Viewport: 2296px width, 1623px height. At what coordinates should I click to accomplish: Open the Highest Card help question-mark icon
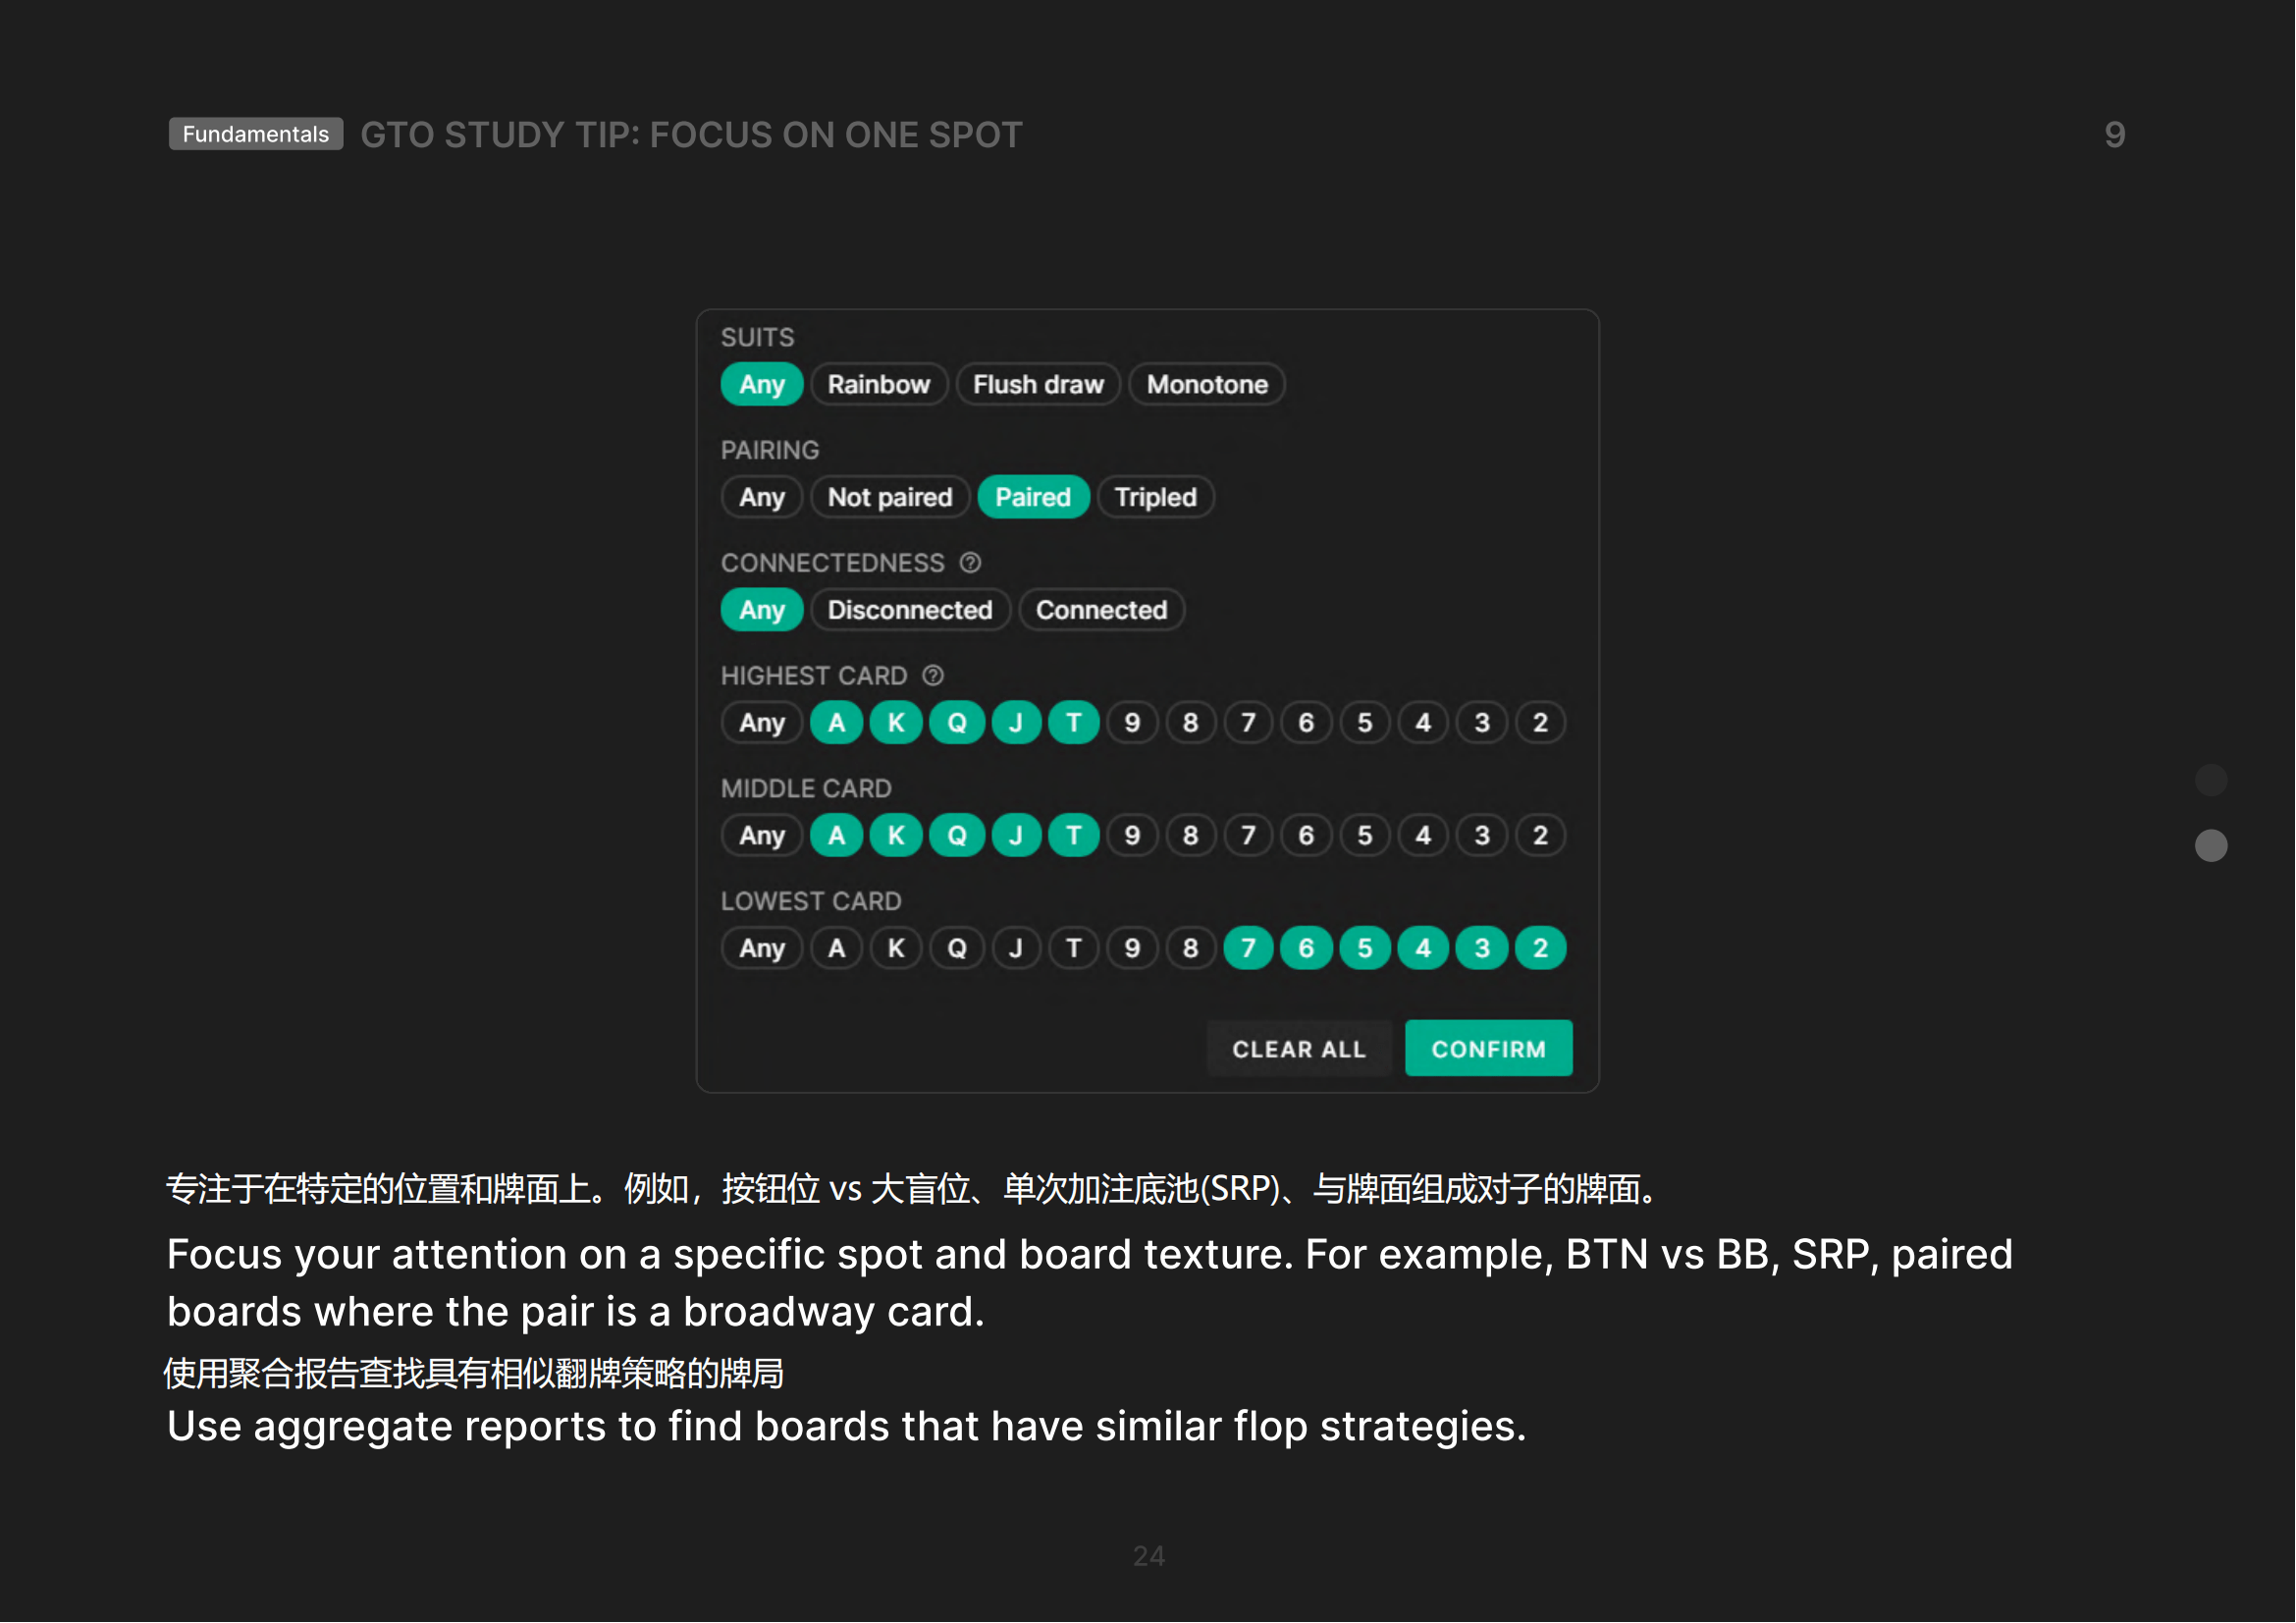click(933, 676)
